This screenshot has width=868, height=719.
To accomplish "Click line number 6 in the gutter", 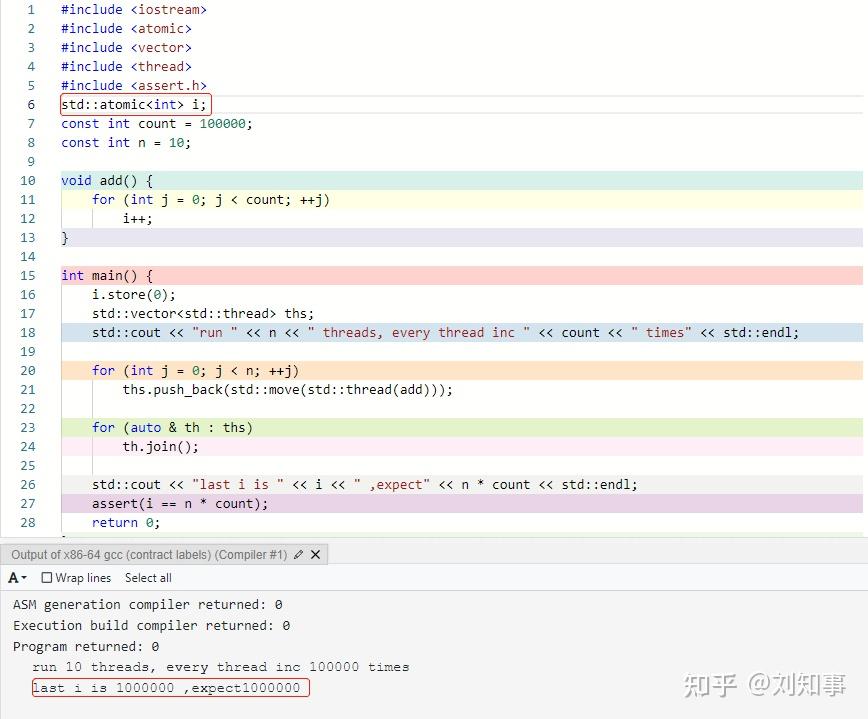I will click(30, 104).
